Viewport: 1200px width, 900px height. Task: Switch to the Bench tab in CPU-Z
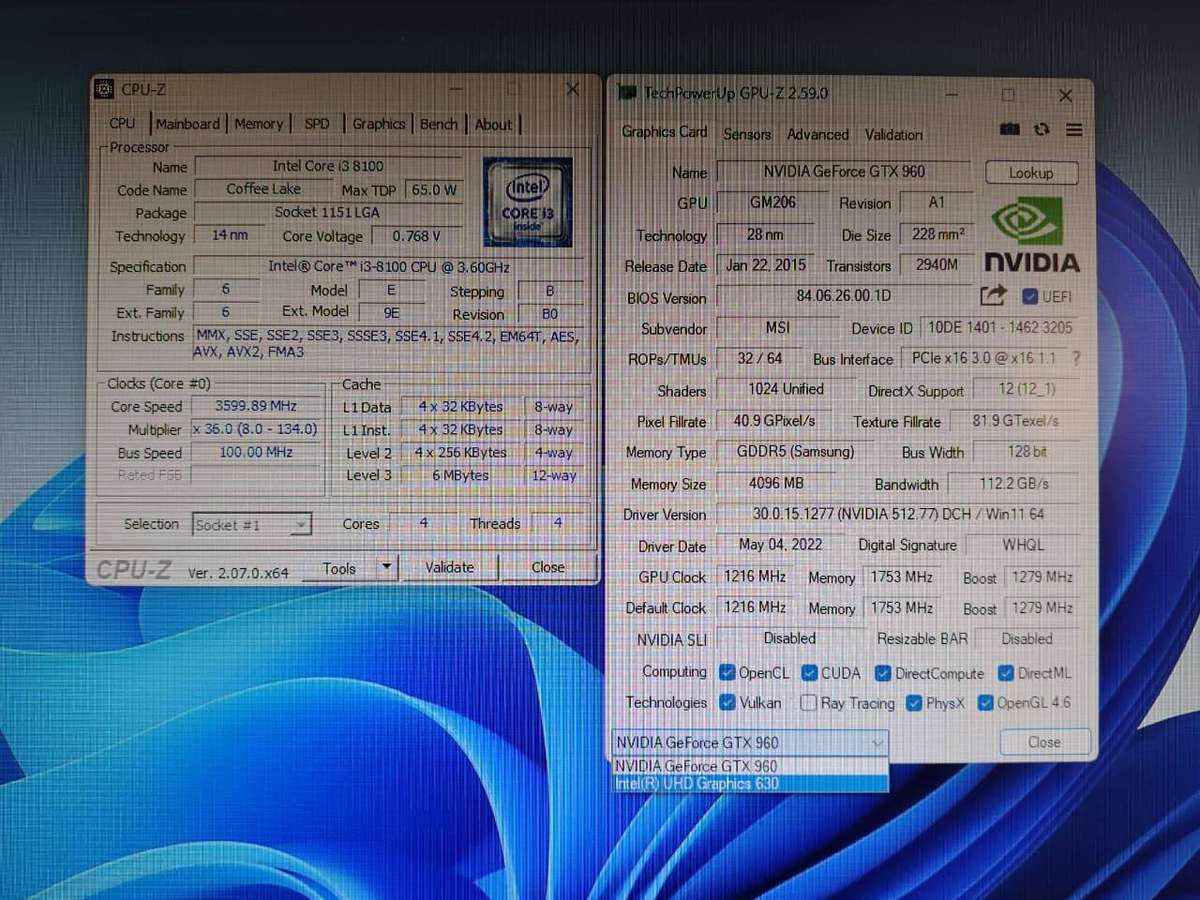(x=438, y=124)
